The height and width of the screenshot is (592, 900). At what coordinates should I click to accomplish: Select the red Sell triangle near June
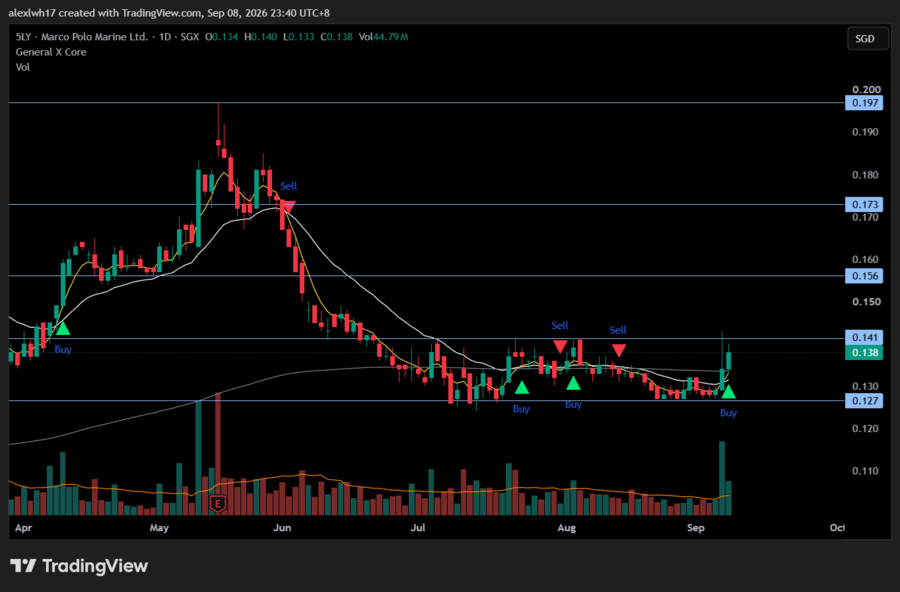(289, 207)
